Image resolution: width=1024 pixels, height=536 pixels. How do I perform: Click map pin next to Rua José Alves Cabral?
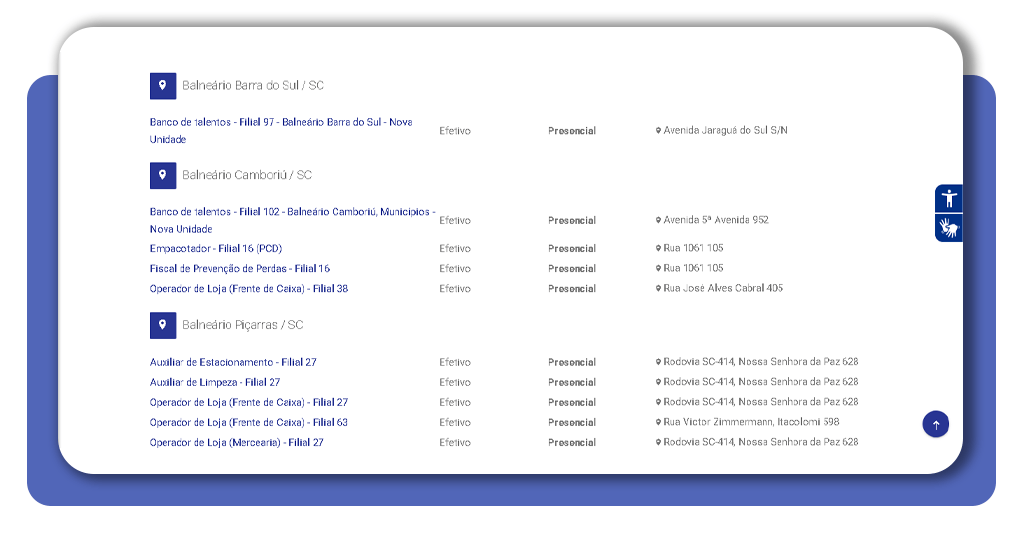[658, 289]
